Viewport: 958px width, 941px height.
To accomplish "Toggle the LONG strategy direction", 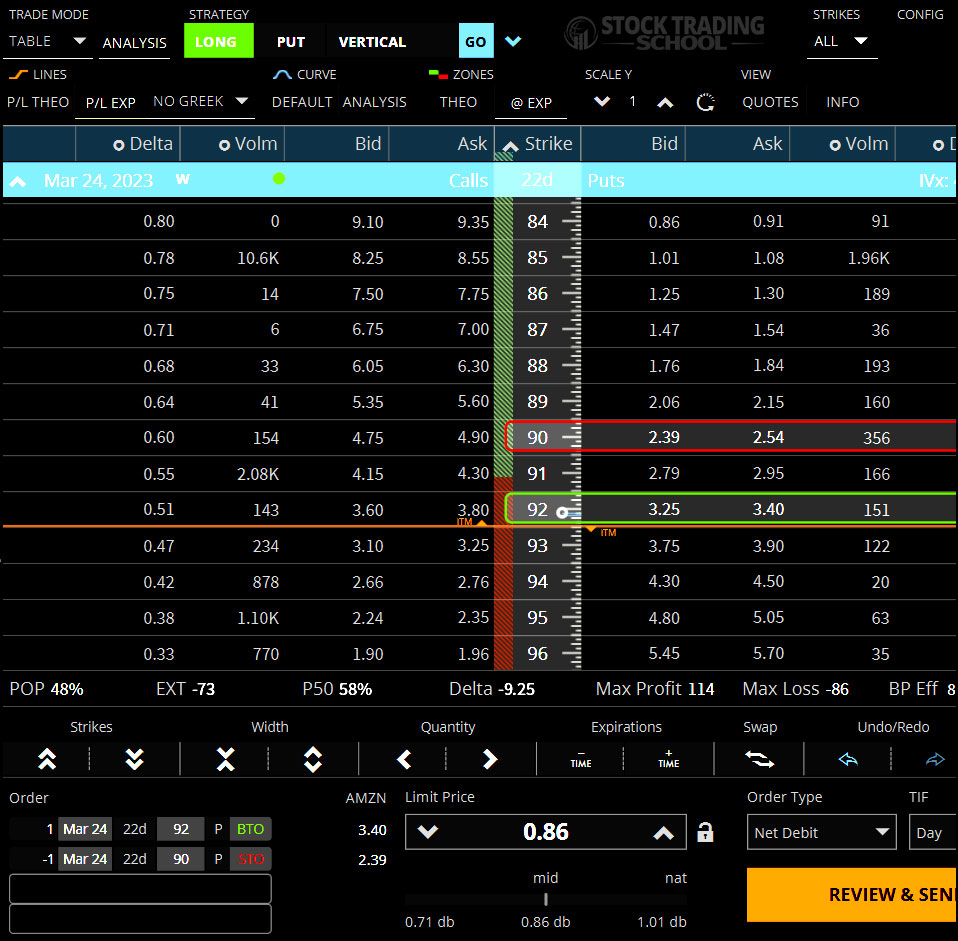I will (218, 41).
